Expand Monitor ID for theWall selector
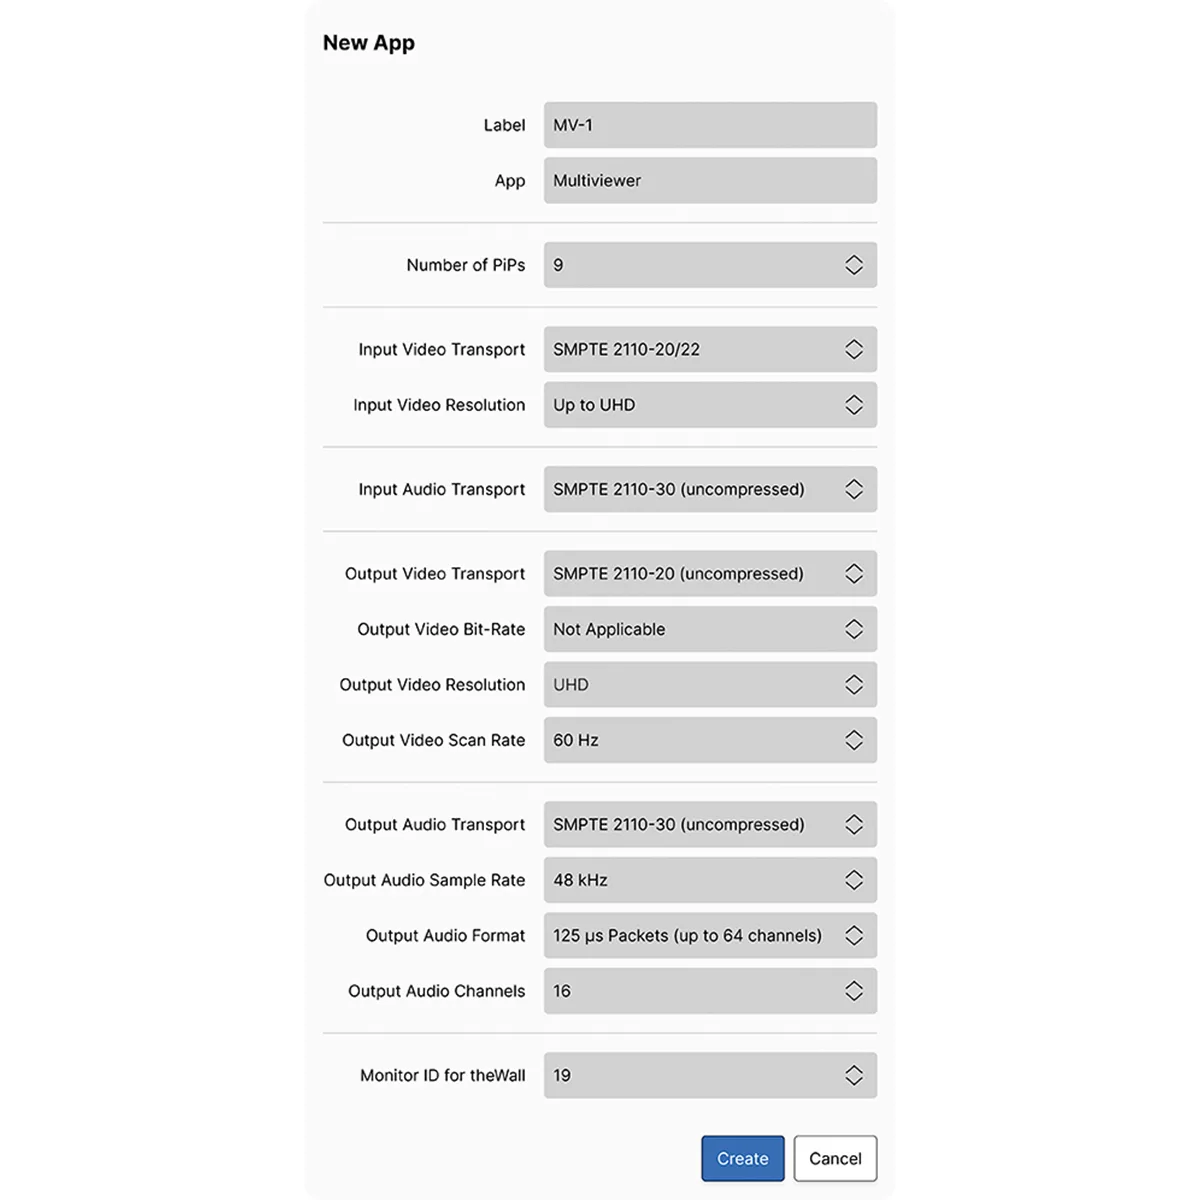Screen dimensions: 1200x1200 (x=710, y=1075)
